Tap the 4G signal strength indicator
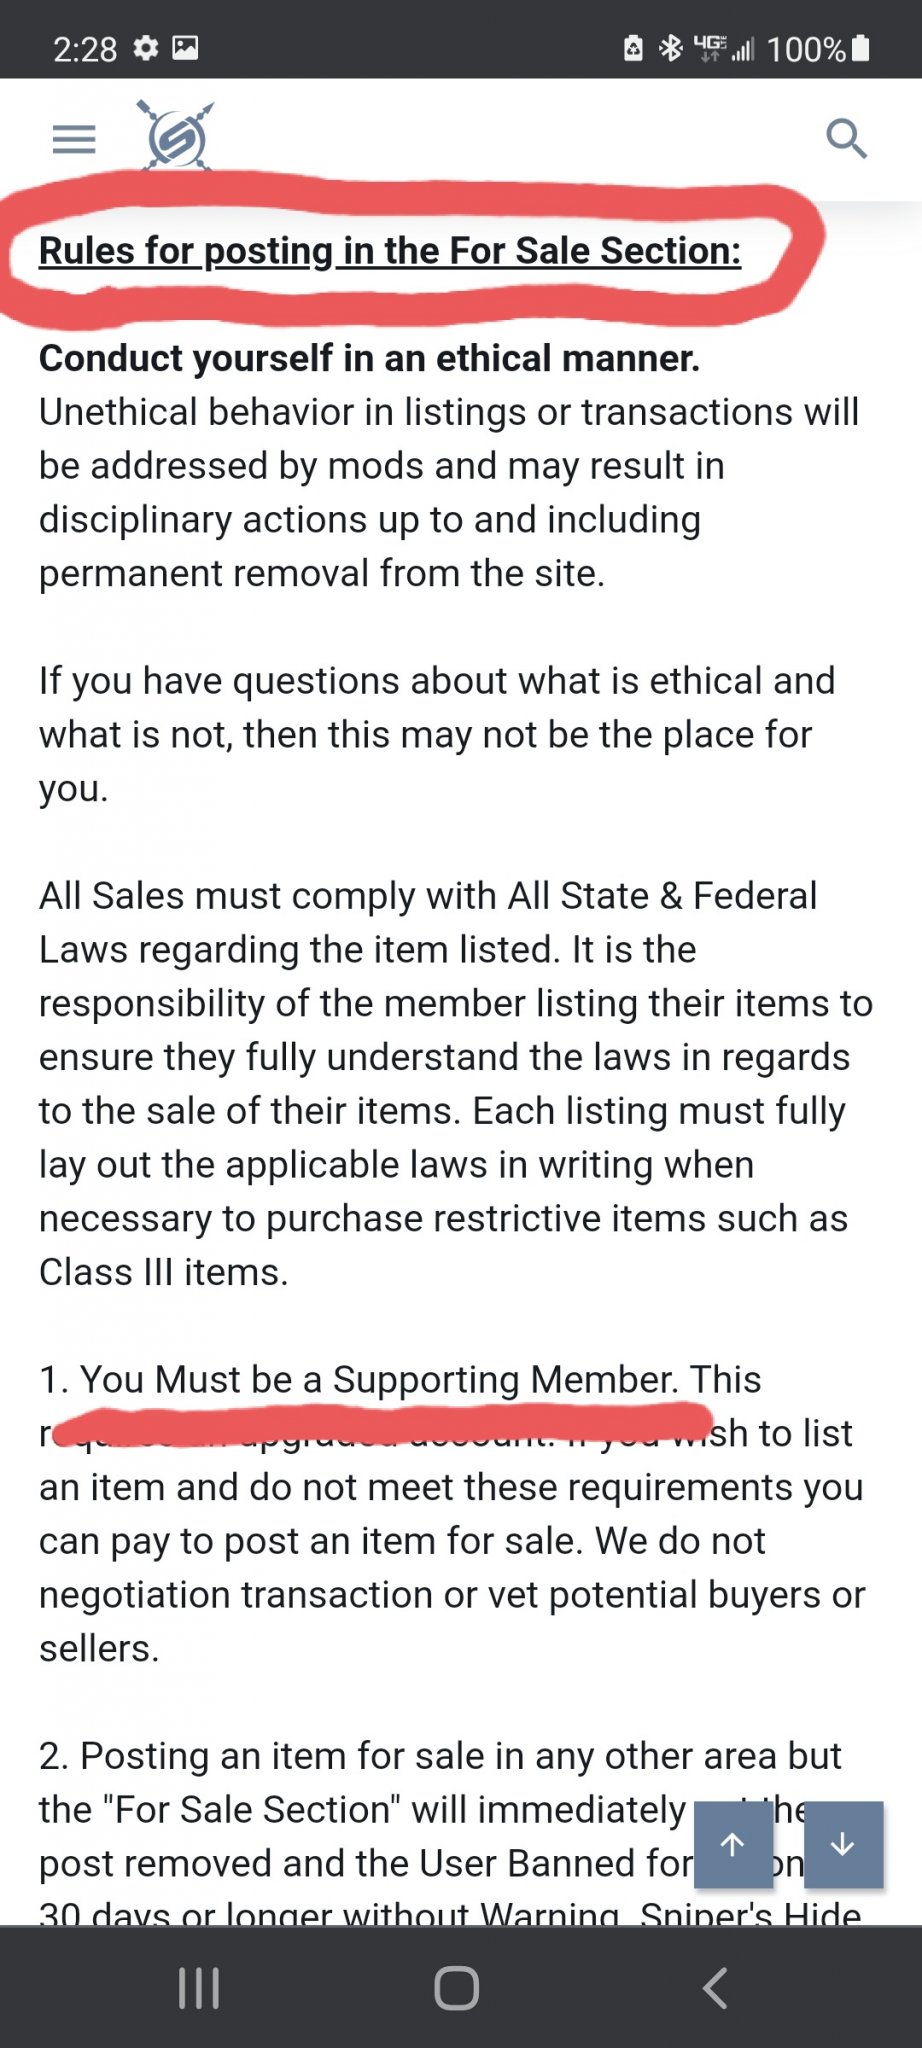Screen dimensions: 922x2048 pos(724,48)
